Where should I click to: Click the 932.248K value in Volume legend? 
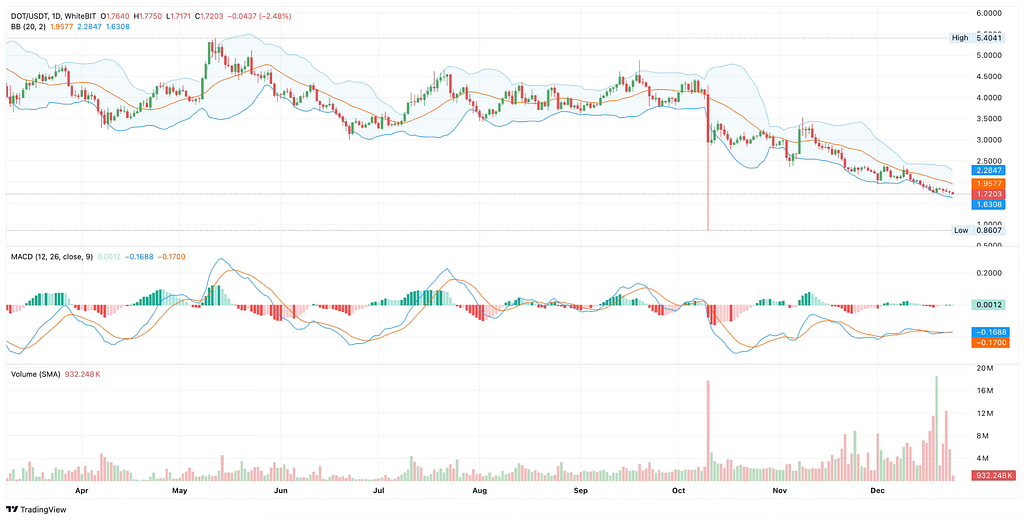pos(82,374)
